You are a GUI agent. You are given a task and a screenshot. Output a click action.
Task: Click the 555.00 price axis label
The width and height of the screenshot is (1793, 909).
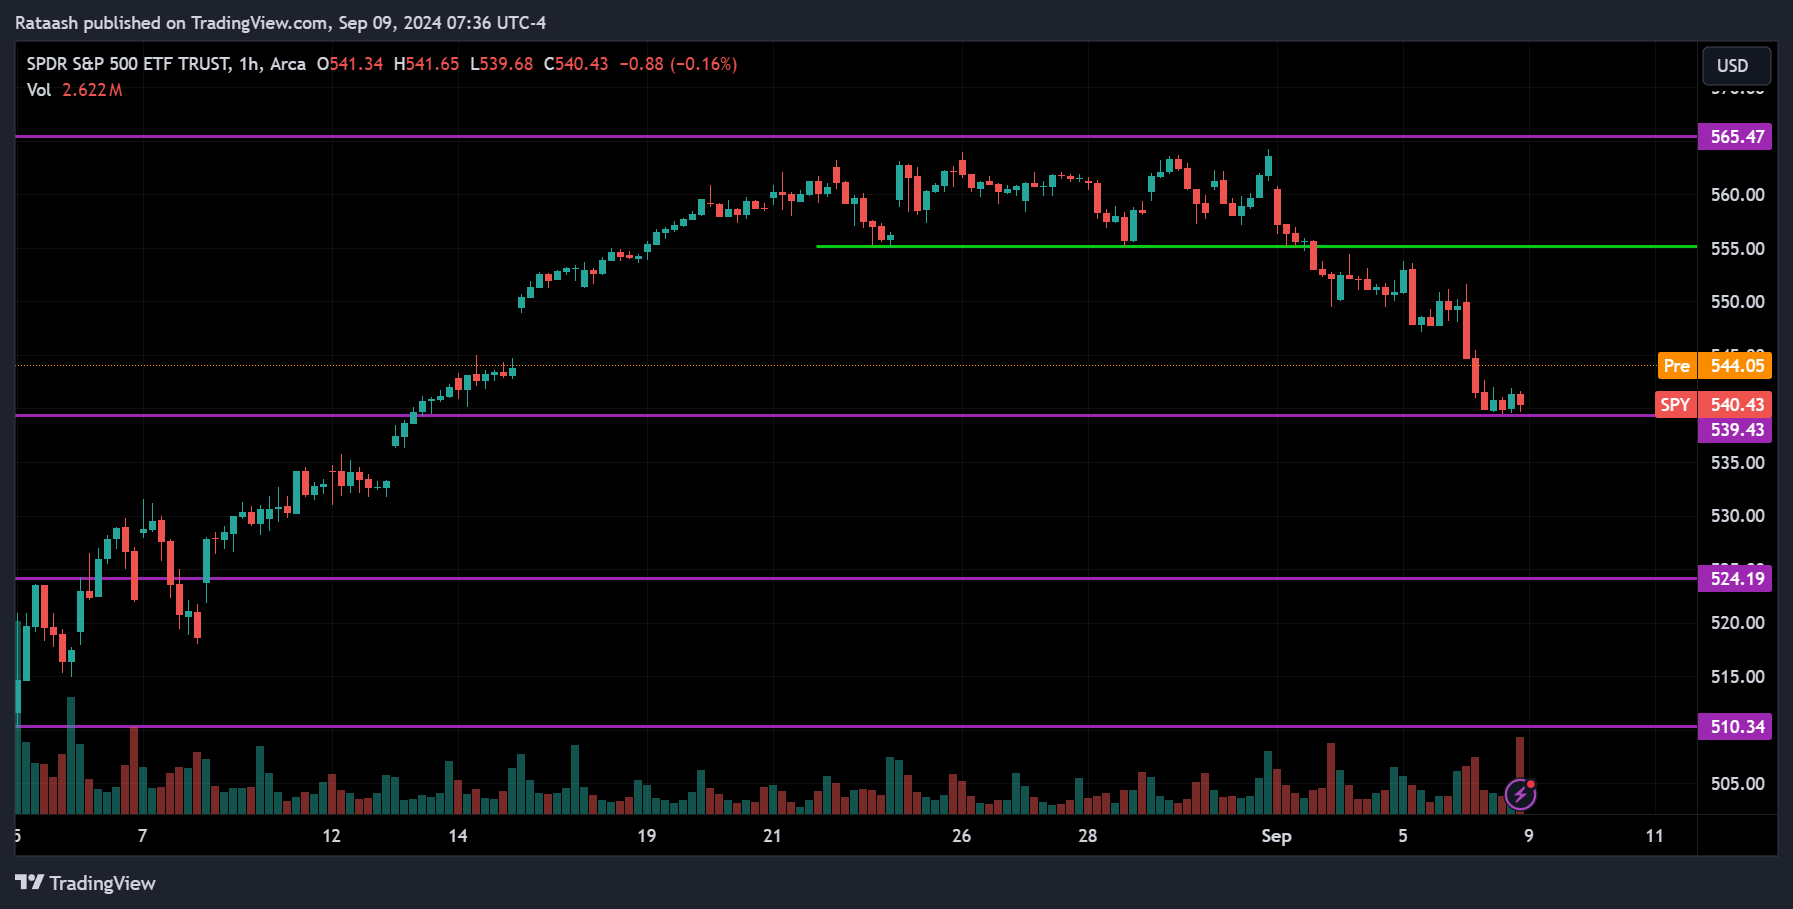point(1737,249)
